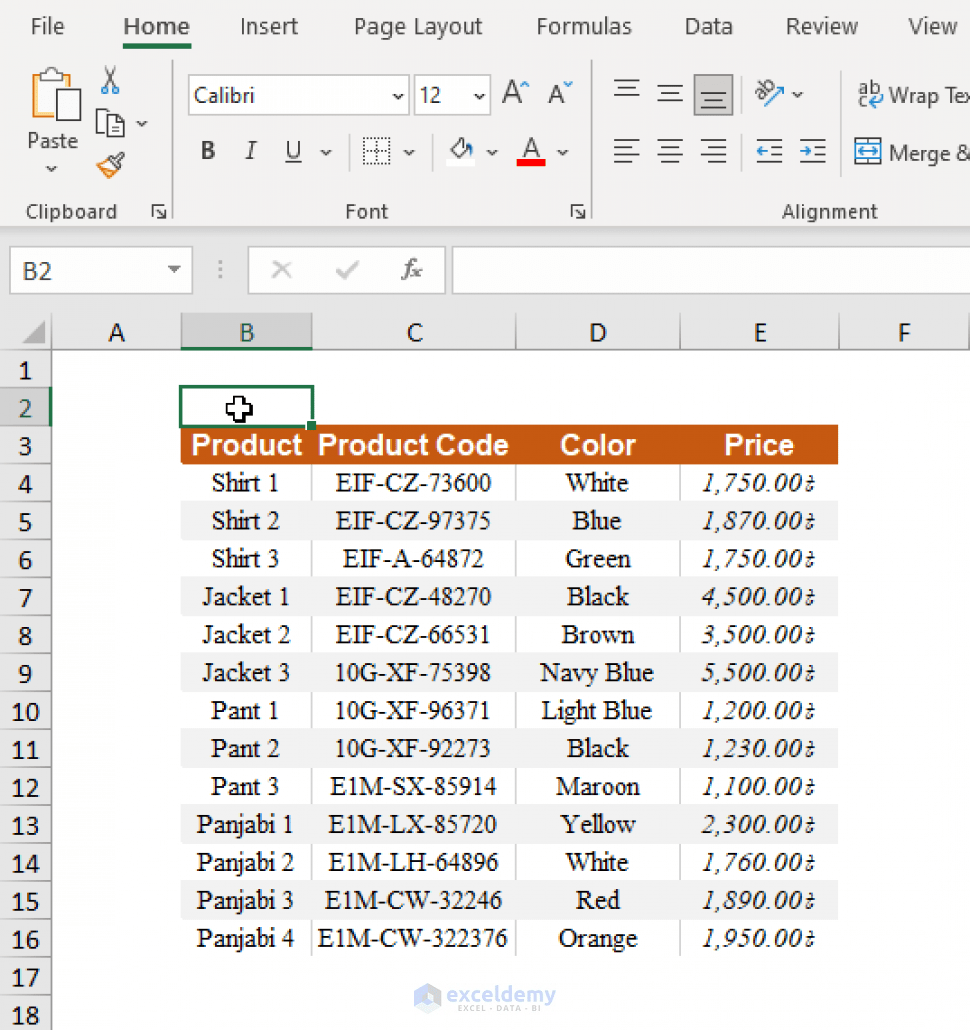Image resolution: width=970 pixels, height=1030 pixels.
Task: Click the Insert Function (fx) icon
Action: (412, 270)
